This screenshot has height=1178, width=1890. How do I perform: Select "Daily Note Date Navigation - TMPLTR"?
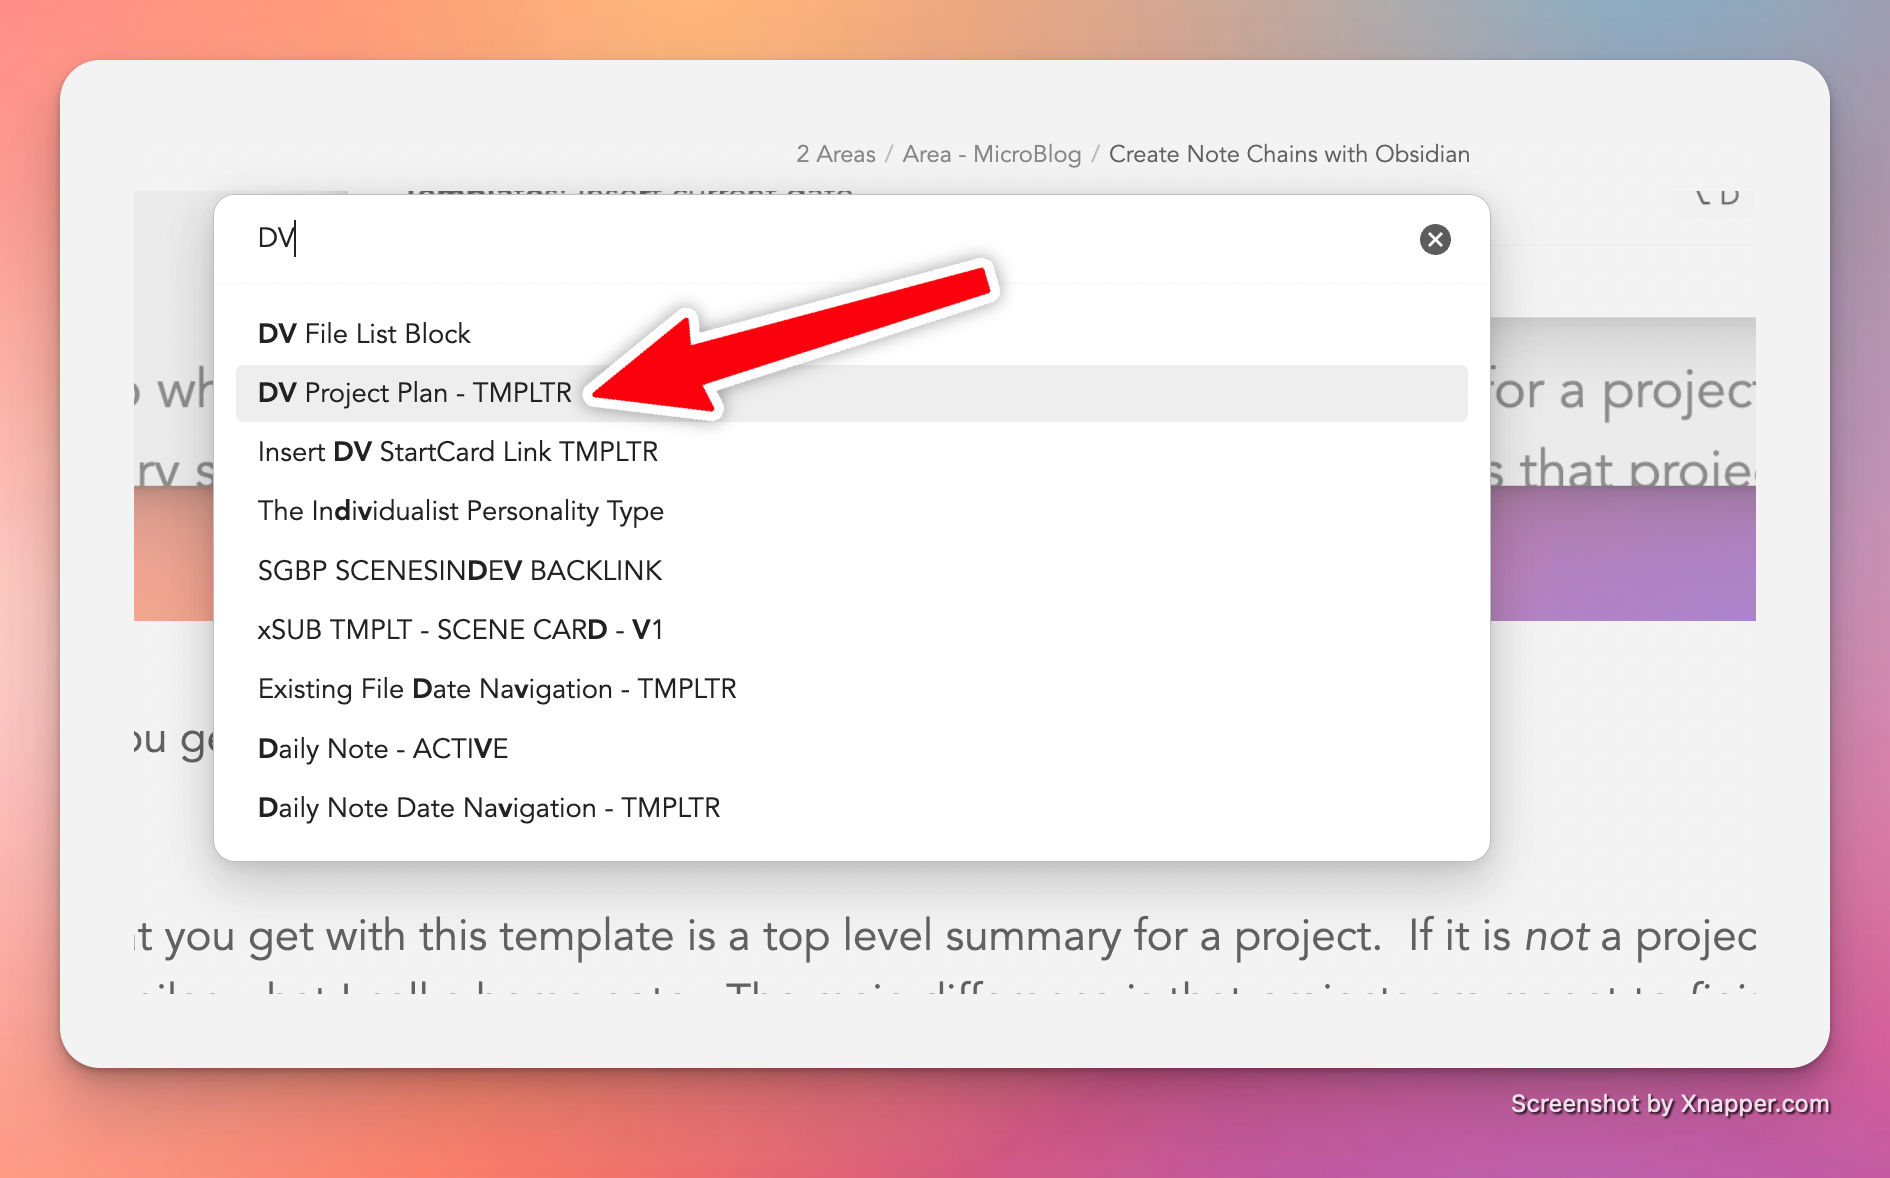(x=488, y=808)
